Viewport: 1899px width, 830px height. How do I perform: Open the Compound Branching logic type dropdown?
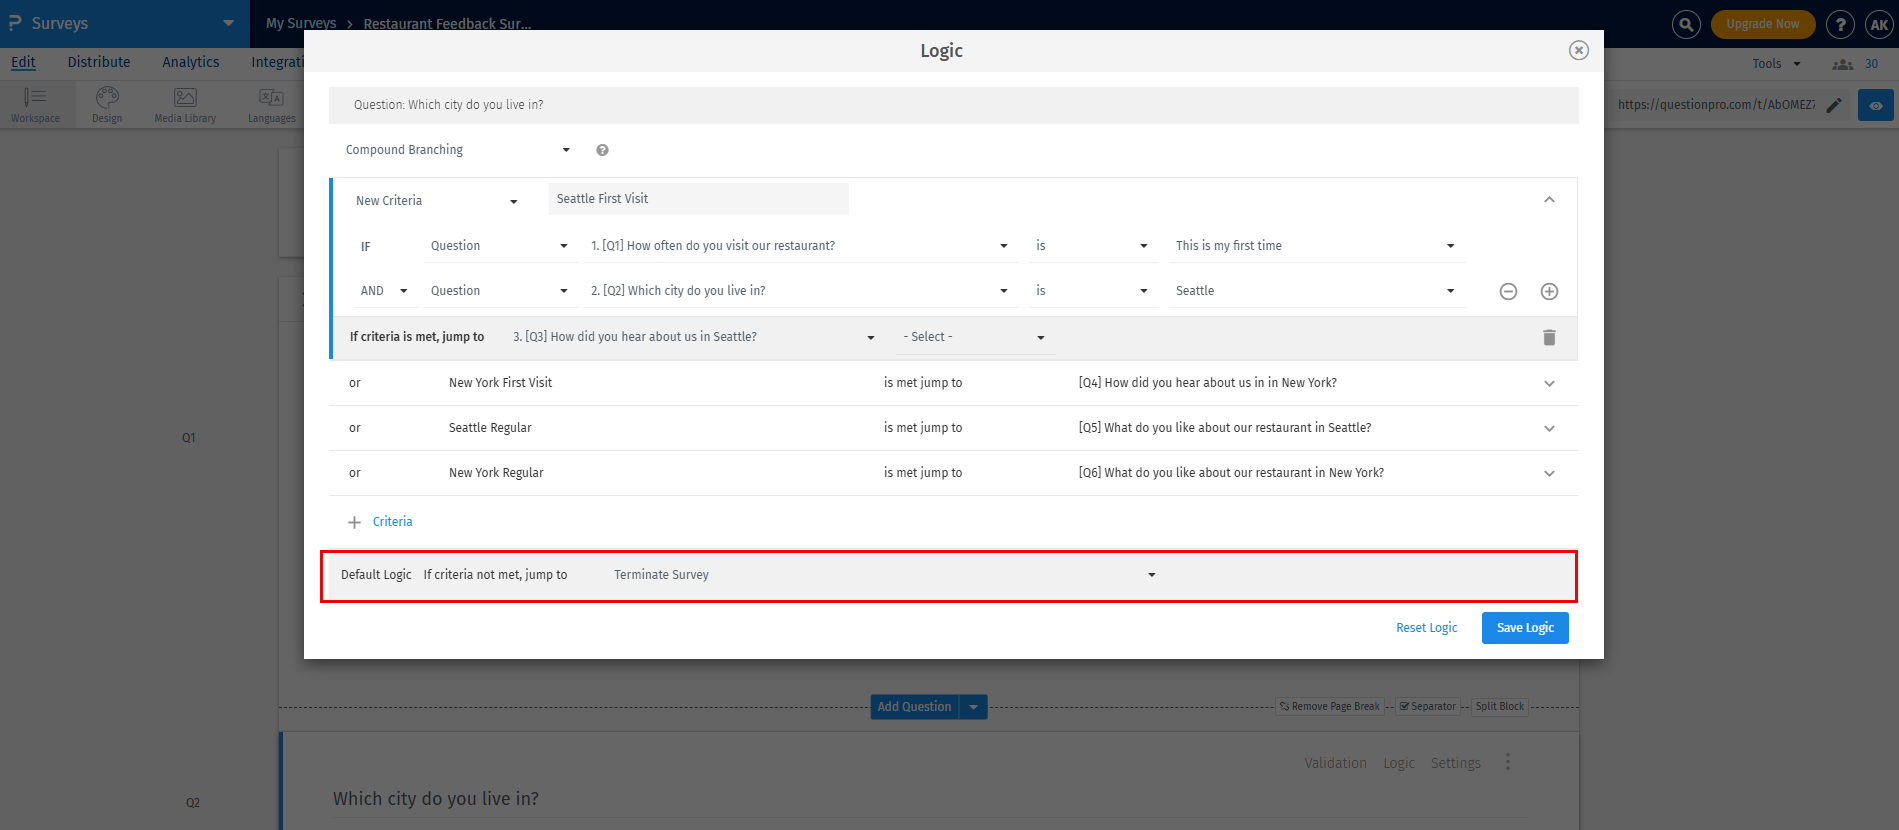[x=457, y=150]
